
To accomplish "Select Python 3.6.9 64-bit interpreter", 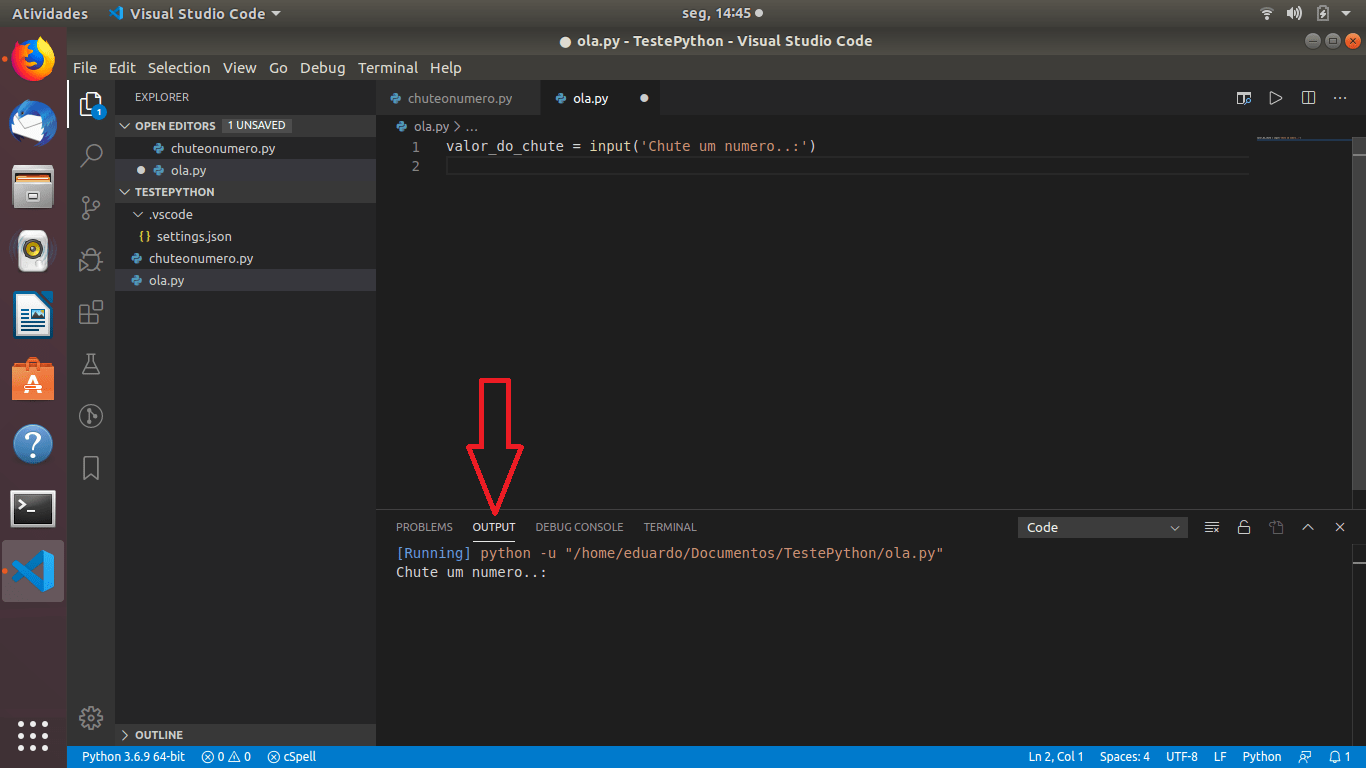I will [x=133, y=757].
